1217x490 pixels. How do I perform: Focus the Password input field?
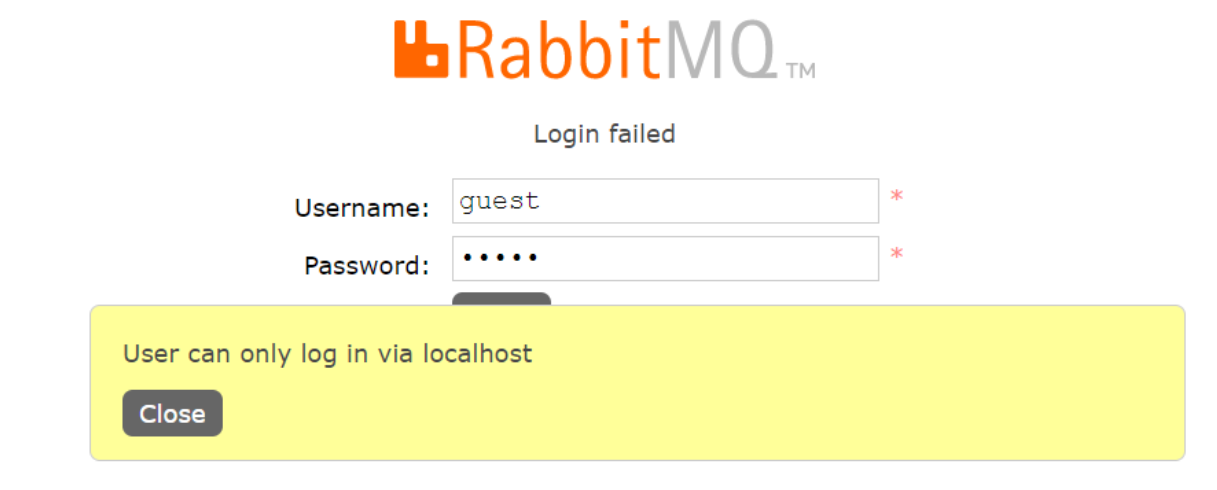point(665,258)
